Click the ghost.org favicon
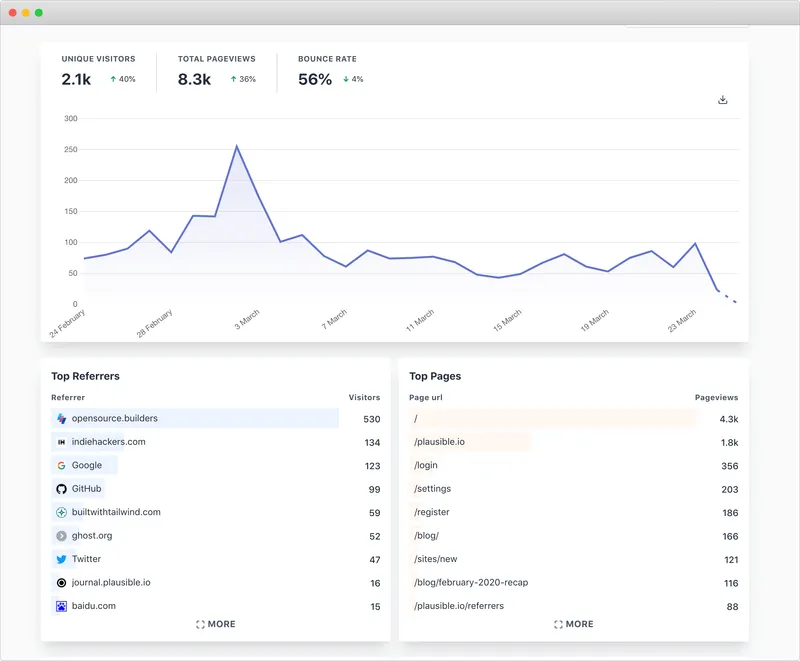Screen dimensions: 800x661 [61, 536]
